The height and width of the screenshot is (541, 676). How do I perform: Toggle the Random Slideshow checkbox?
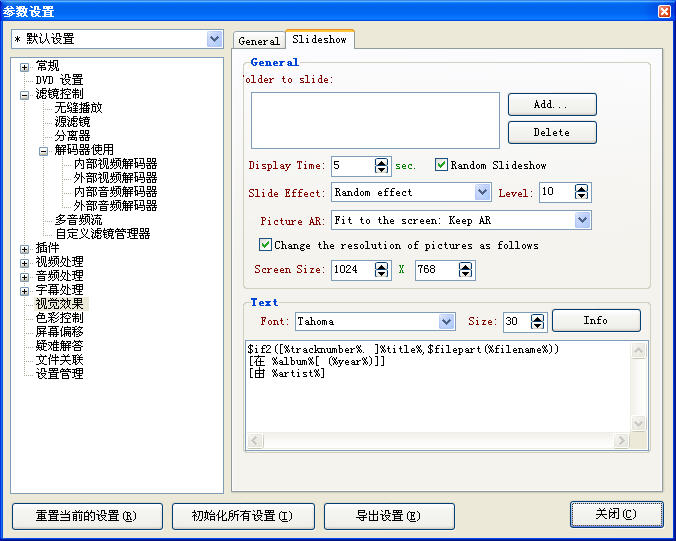441,165
